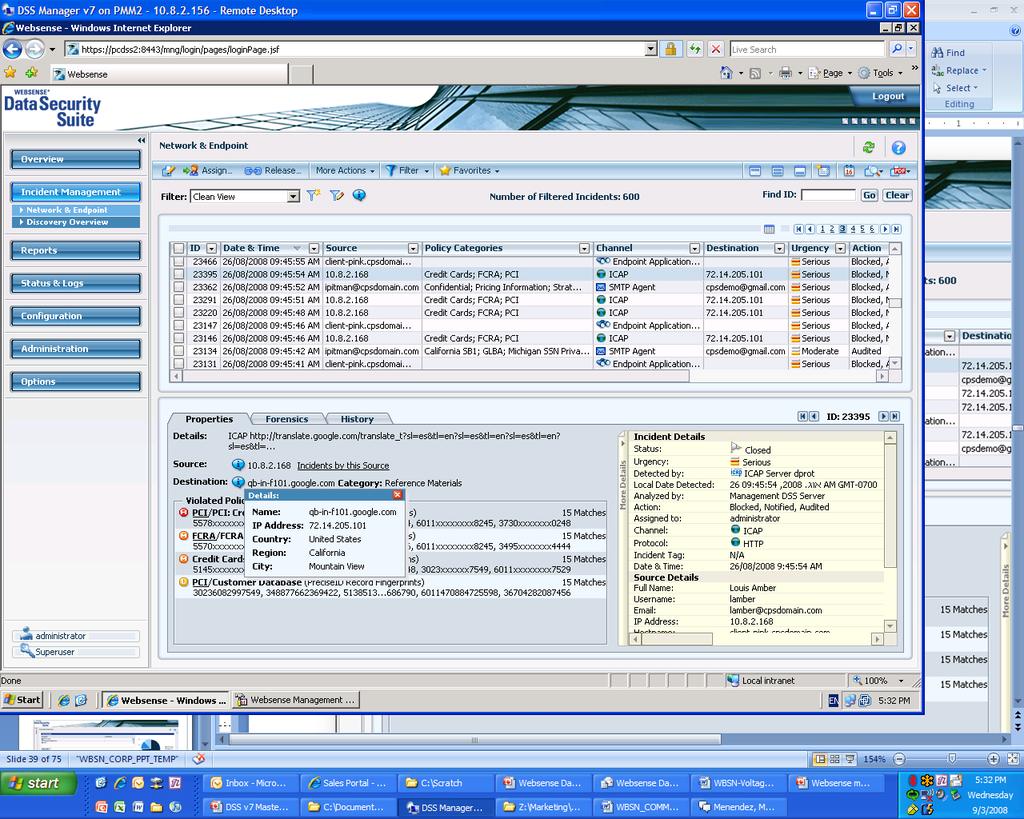Click the new filter funnel with star icon
Viewport: 1024px width, 819px height.
tap(313, 195)
